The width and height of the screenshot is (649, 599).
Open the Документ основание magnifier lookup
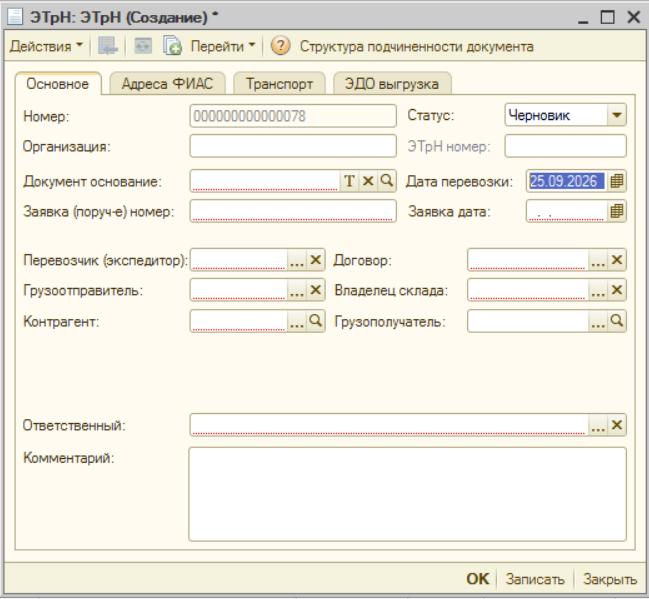pos(387,181)
